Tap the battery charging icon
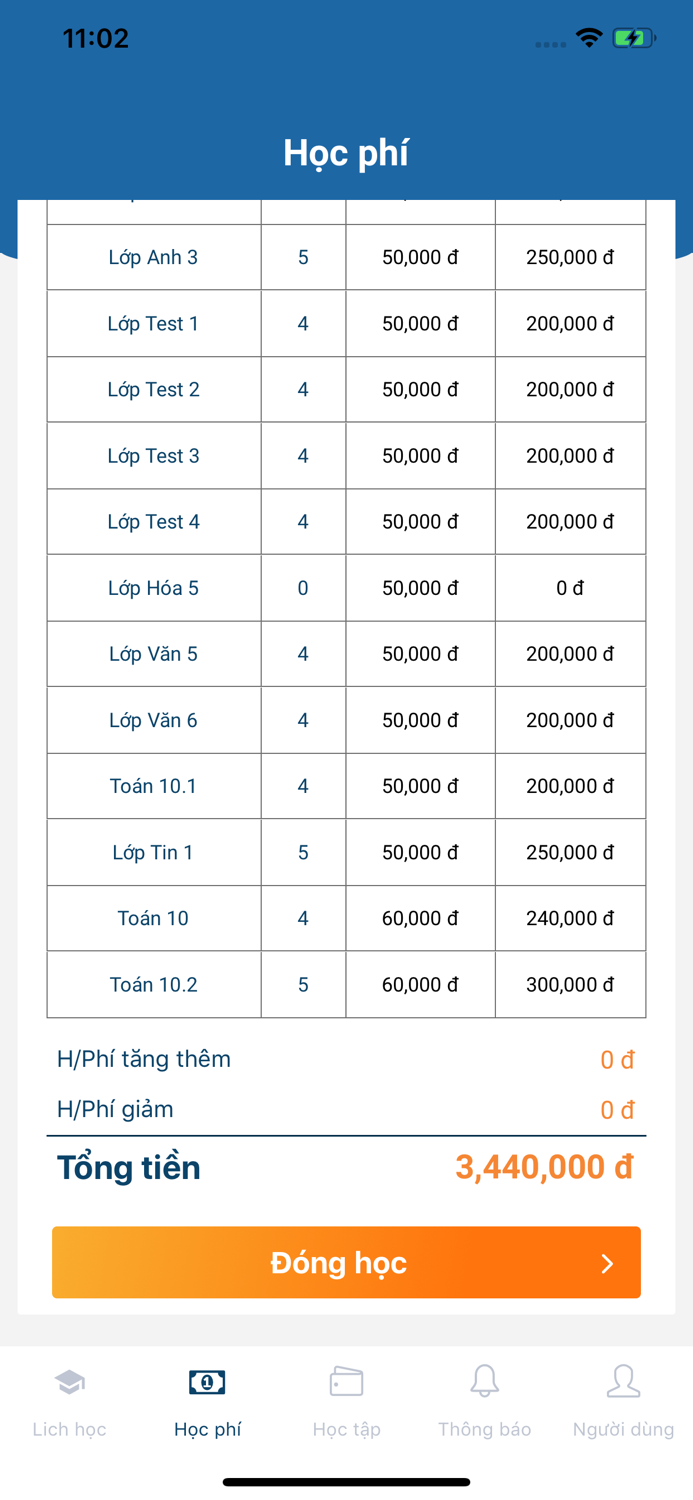The width and height of the screenshot is (693, 1500). [x=634, y=38]
